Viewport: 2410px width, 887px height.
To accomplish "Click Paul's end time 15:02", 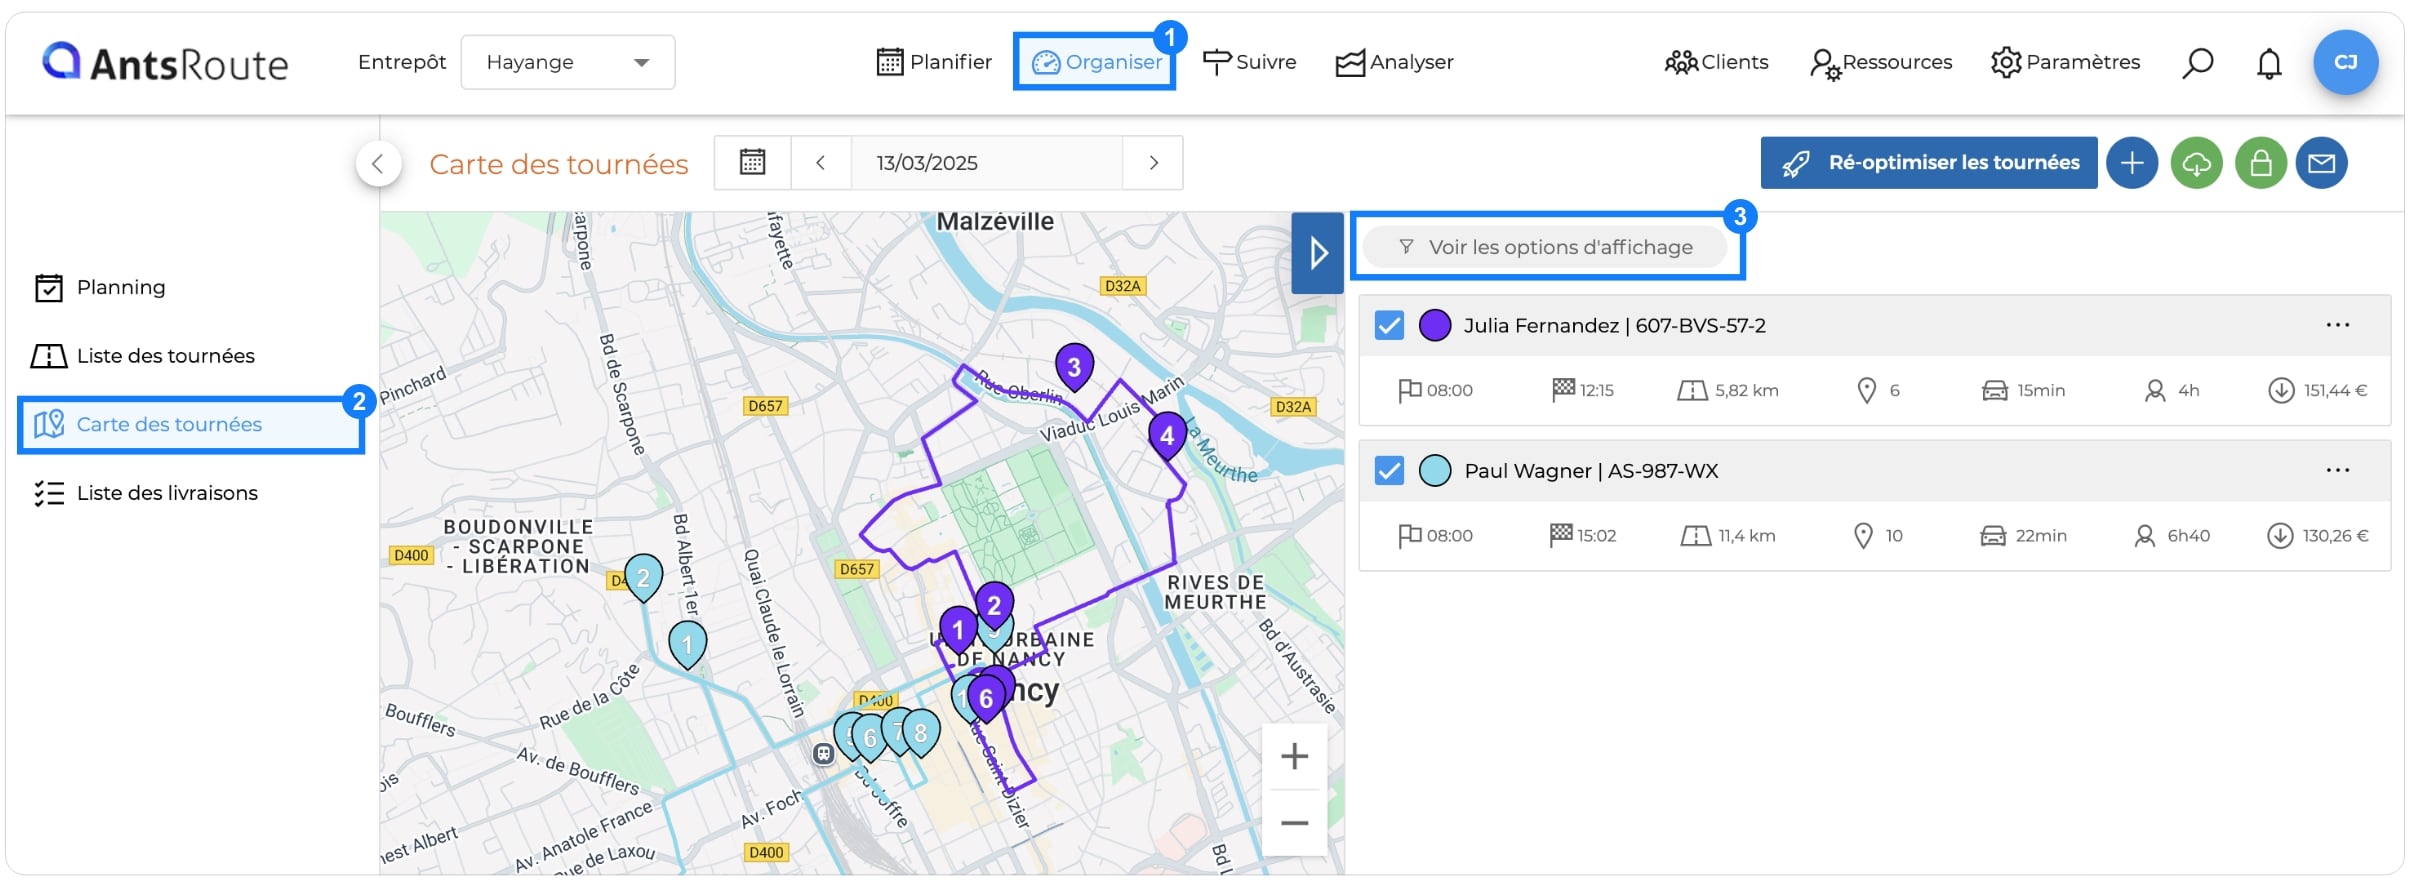I will pyautogui.click(x=1582, y=535).
